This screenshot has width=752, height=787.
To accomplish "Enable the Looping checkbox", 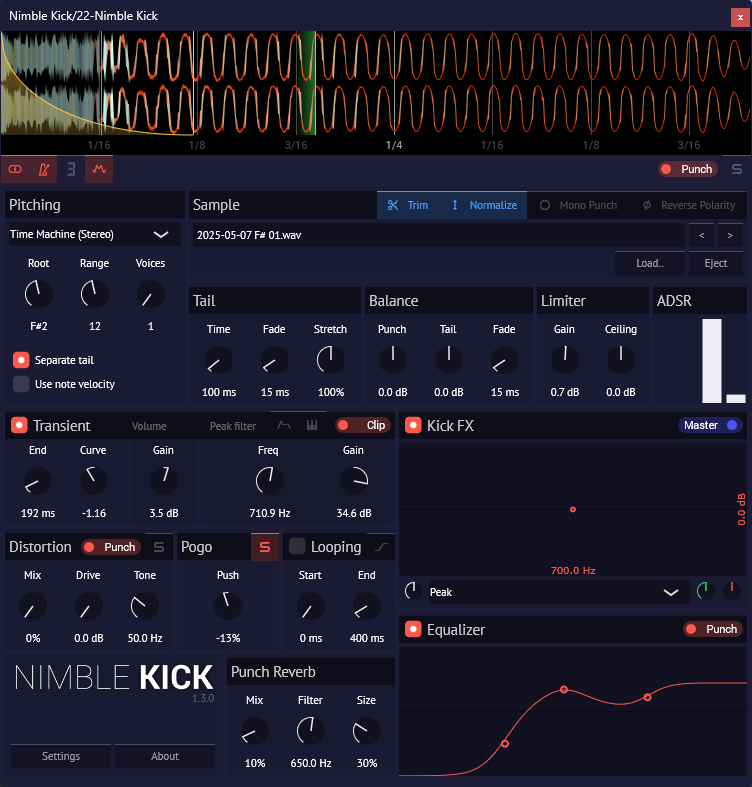I will point(297,547).
